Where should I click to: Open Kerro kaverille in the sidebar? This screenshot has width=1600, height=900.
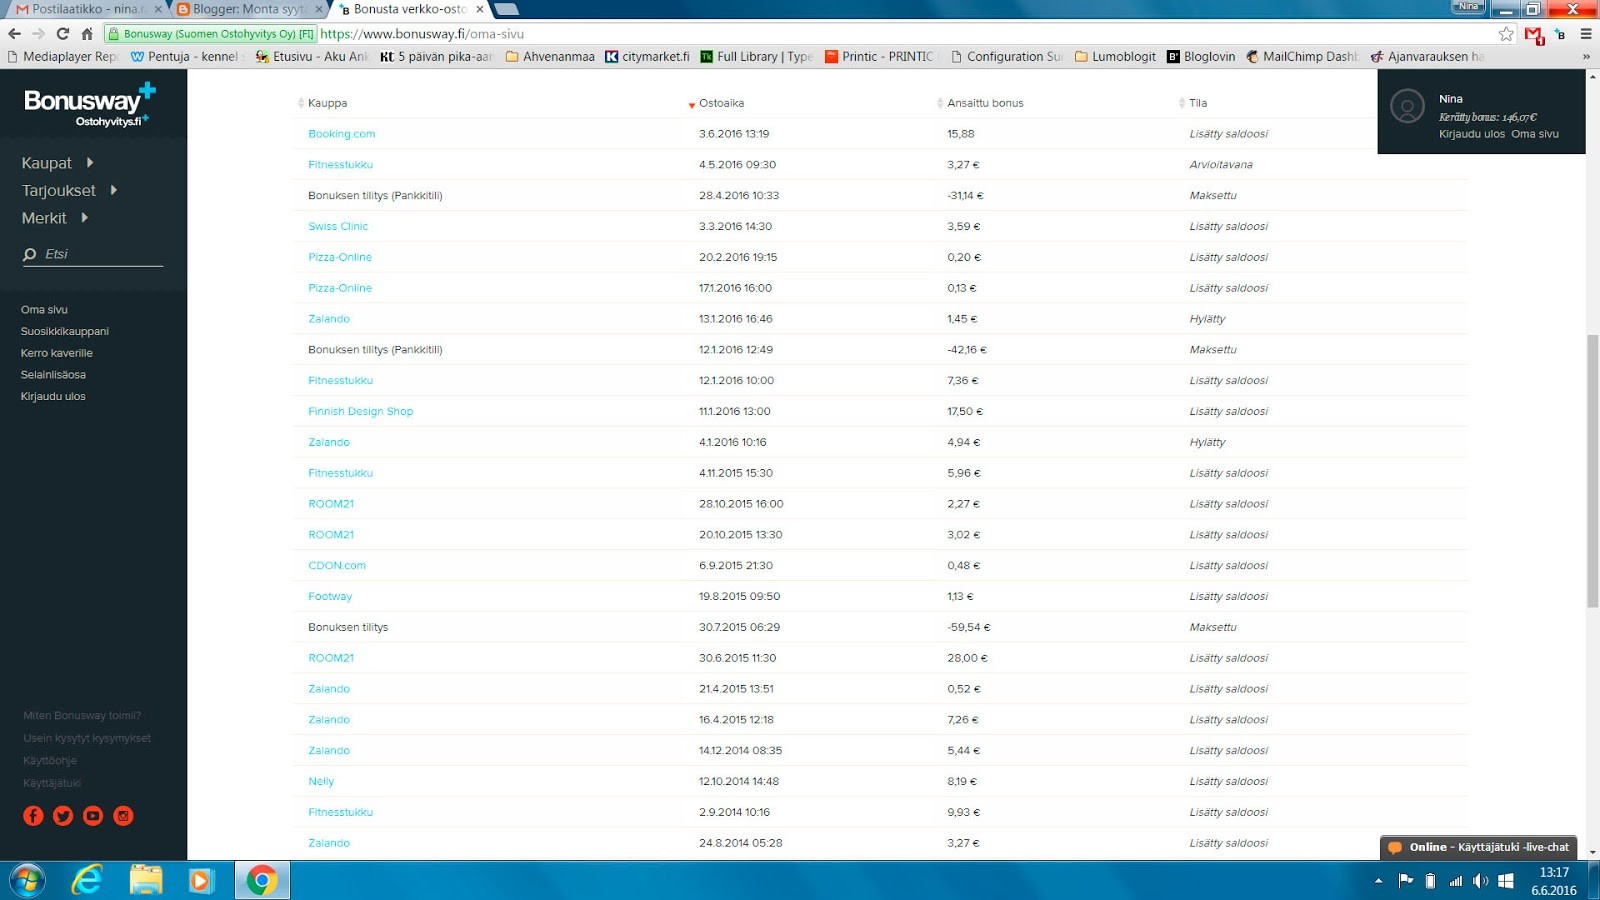tap(57, 353)
